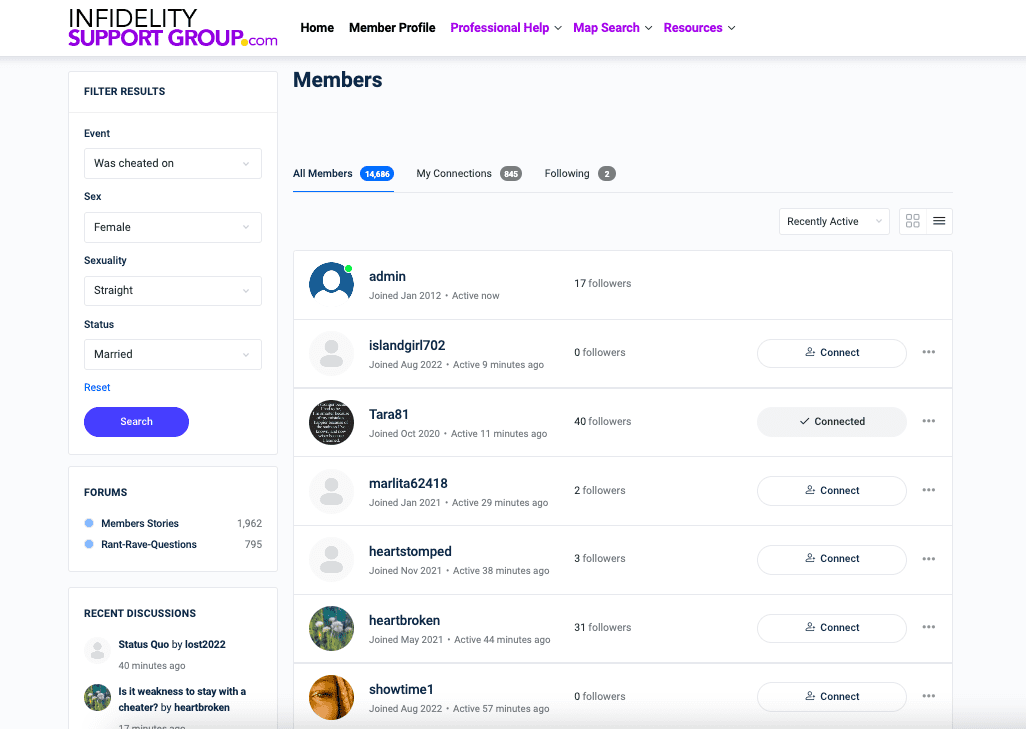Open marlita62418 member name link
1026x729 pixels.
coord(408,484)
